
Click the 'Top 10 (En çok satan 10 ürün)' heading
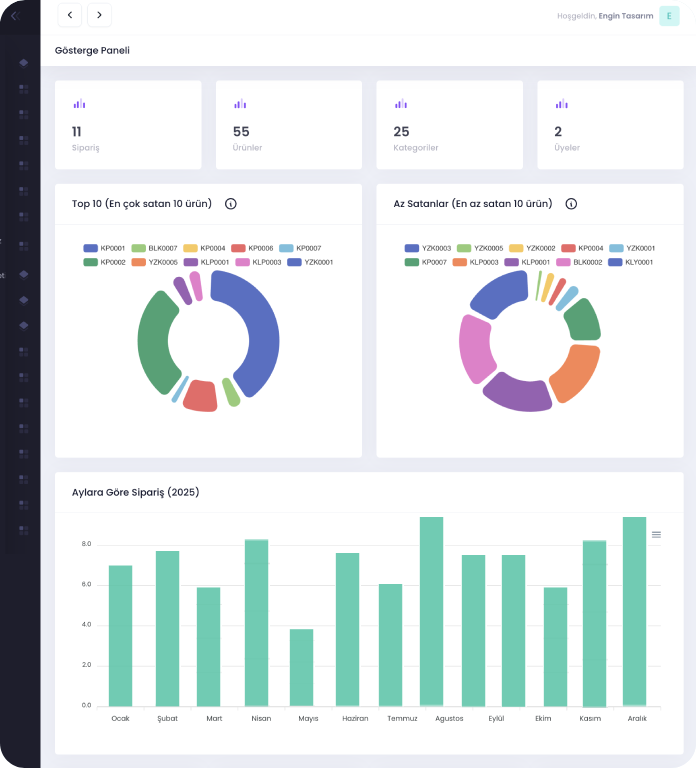(142, 204)
